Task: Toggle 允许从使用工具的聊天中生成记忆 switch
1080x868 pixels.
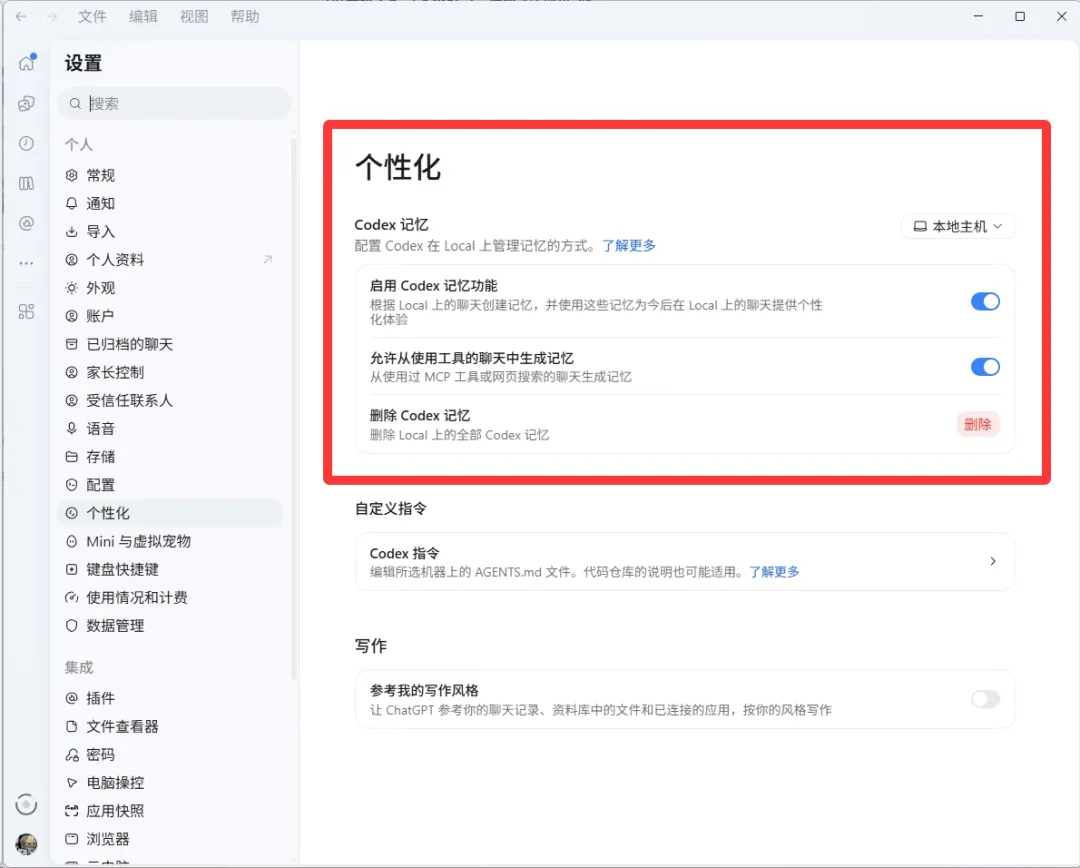Action: pyautogui.click(x=985, y=367)
